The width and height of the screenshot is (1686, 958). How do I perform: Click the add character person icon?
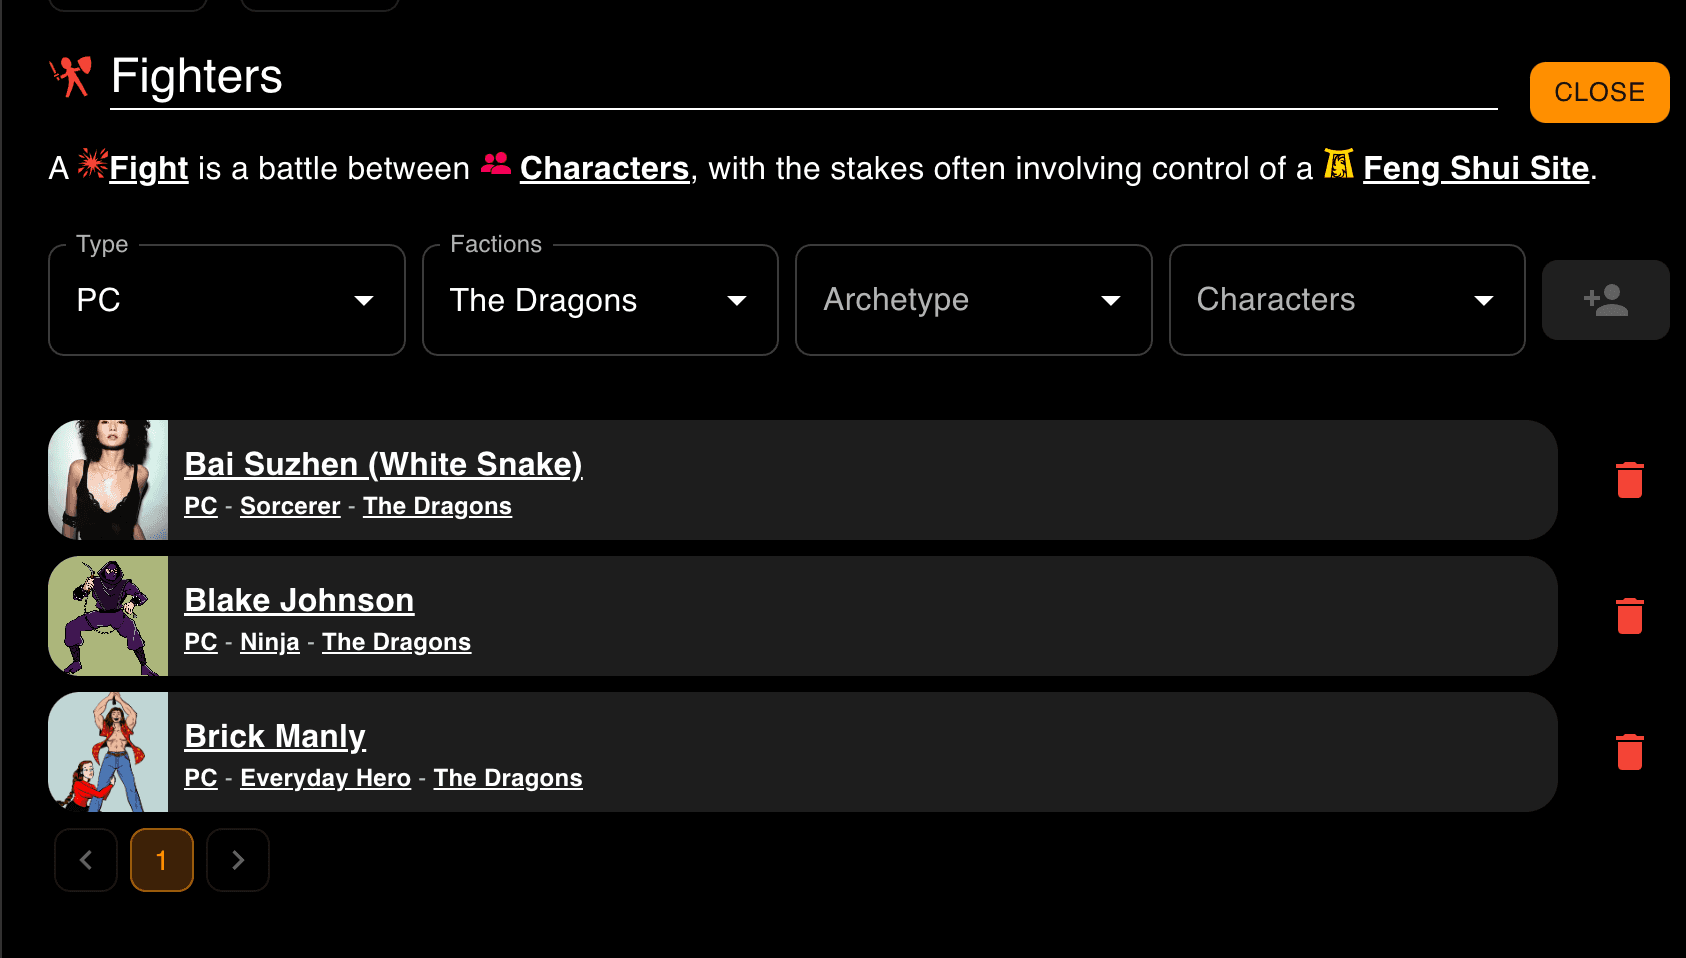[1605, 300]
